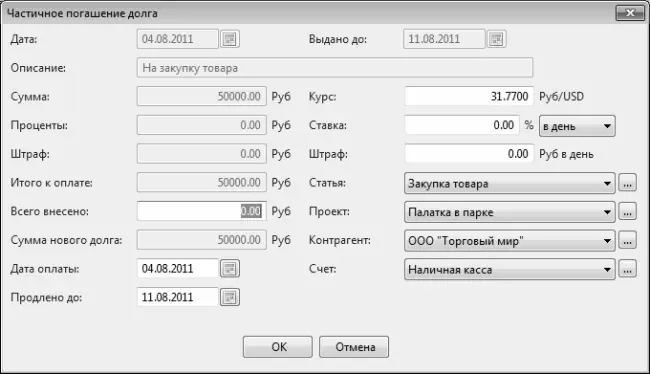Open calendar picker next to Дата field

pyautogui.click(x=230, y=39)
